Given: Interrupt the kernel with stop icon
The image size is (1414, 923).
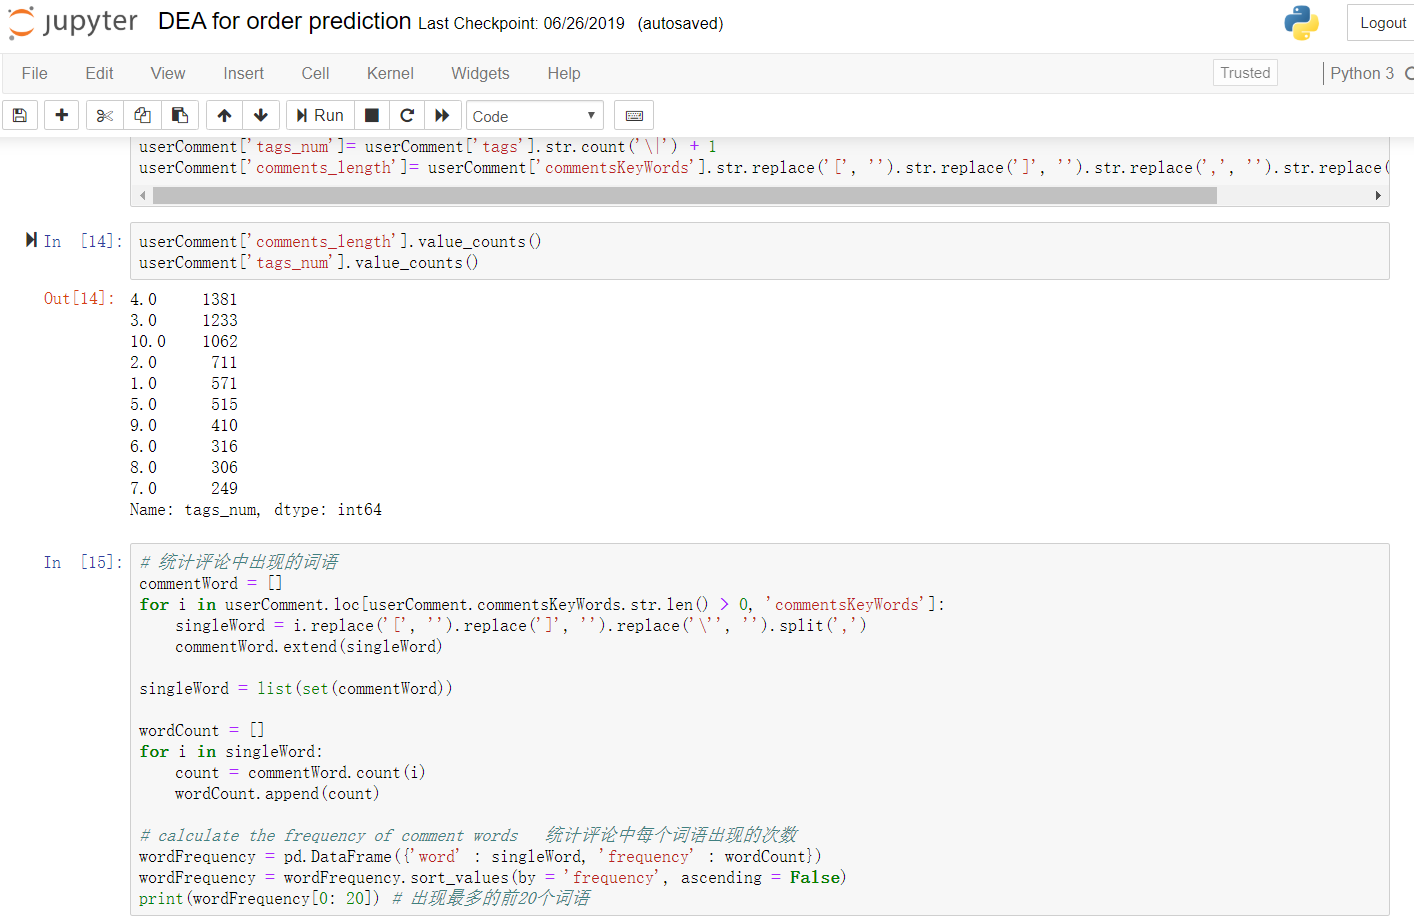Looking at the screenshot, I should tap(372, 115).
